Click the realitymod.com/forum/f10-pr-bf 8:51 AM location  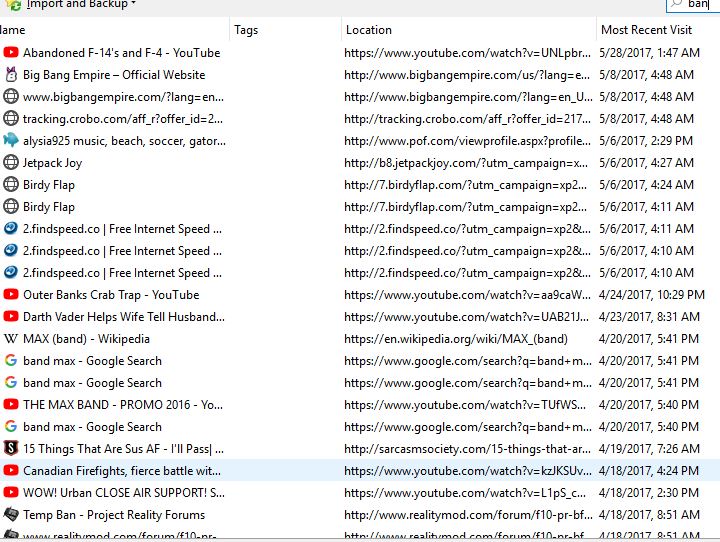pos(468,515)
